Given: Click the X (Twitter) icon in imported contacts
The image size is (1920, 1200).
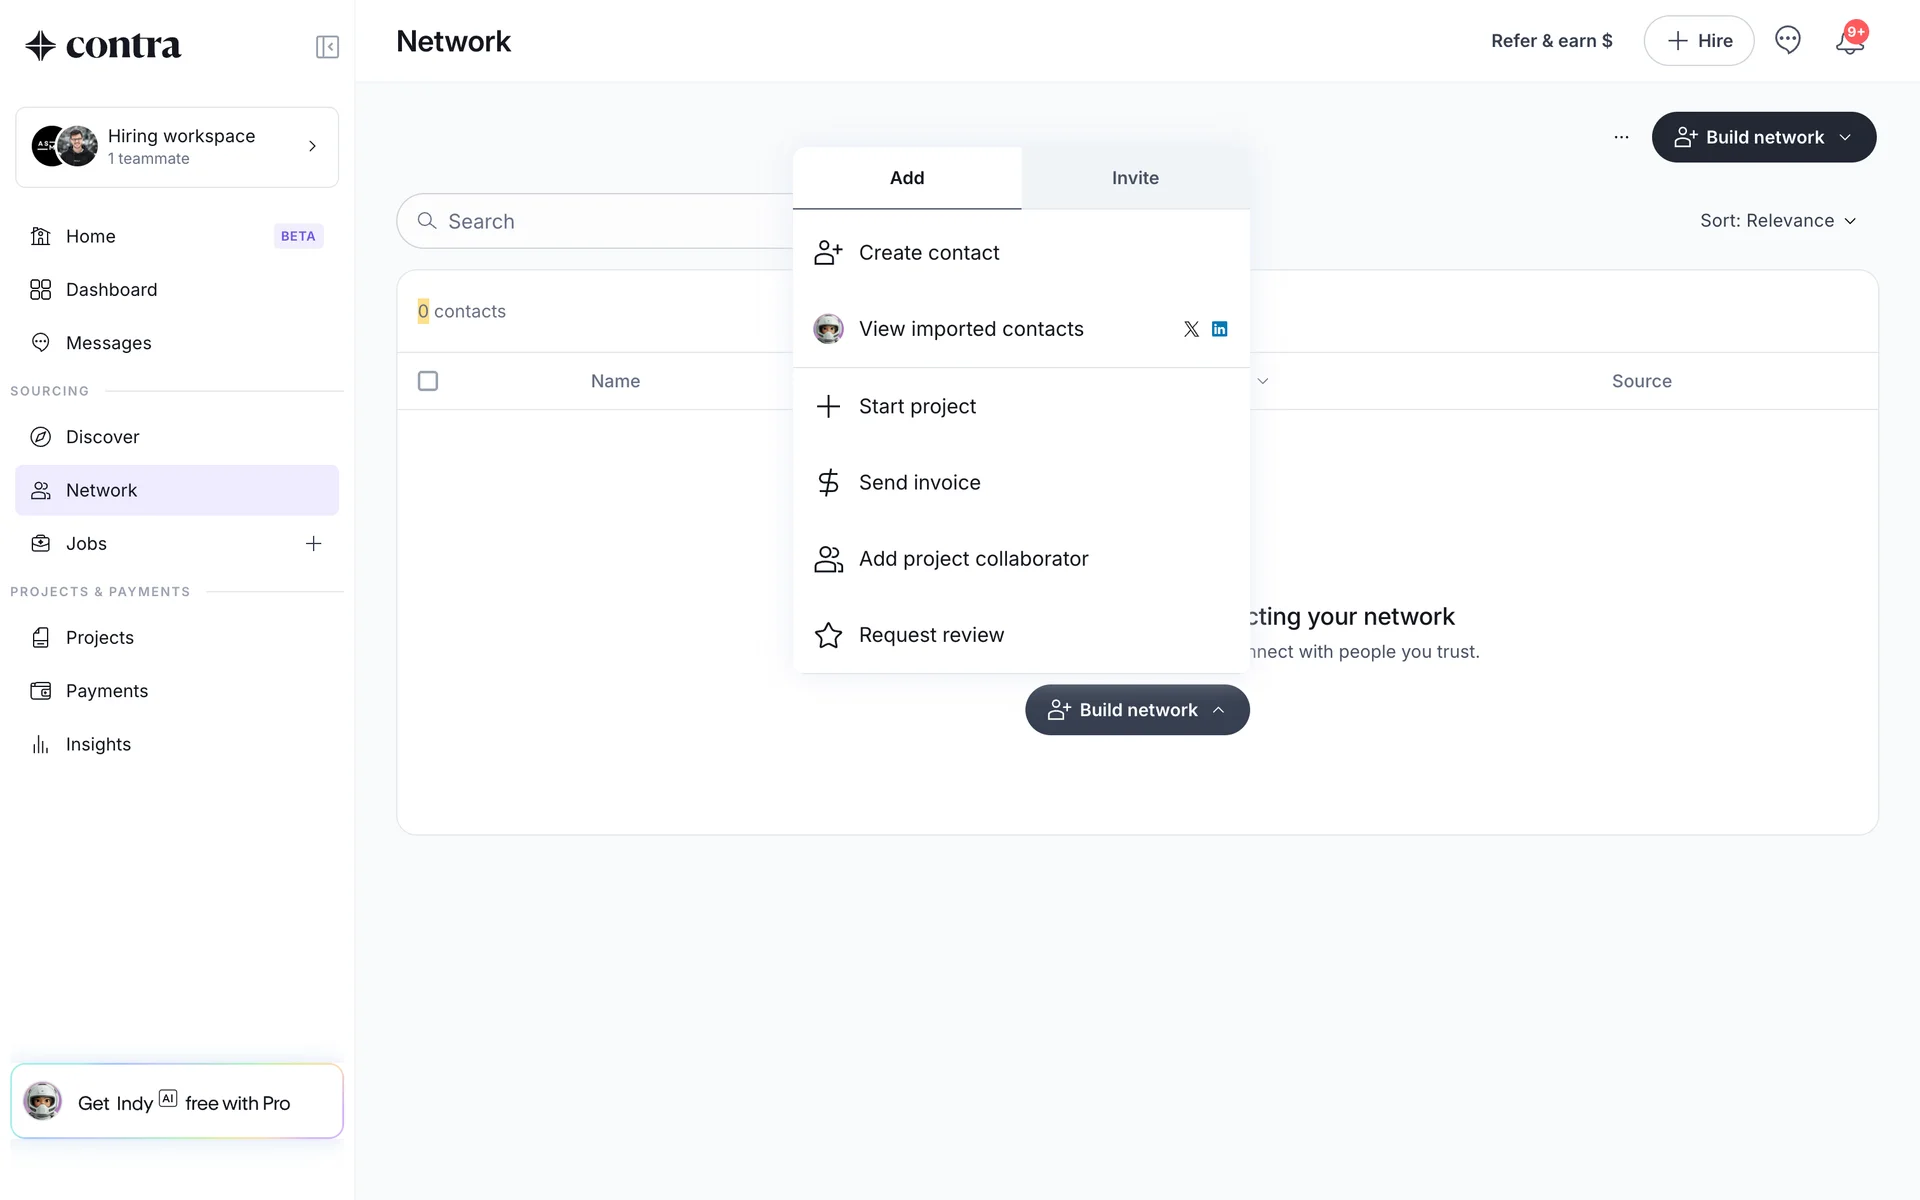Looking at the screenshot, I should tap(1191, 329).
